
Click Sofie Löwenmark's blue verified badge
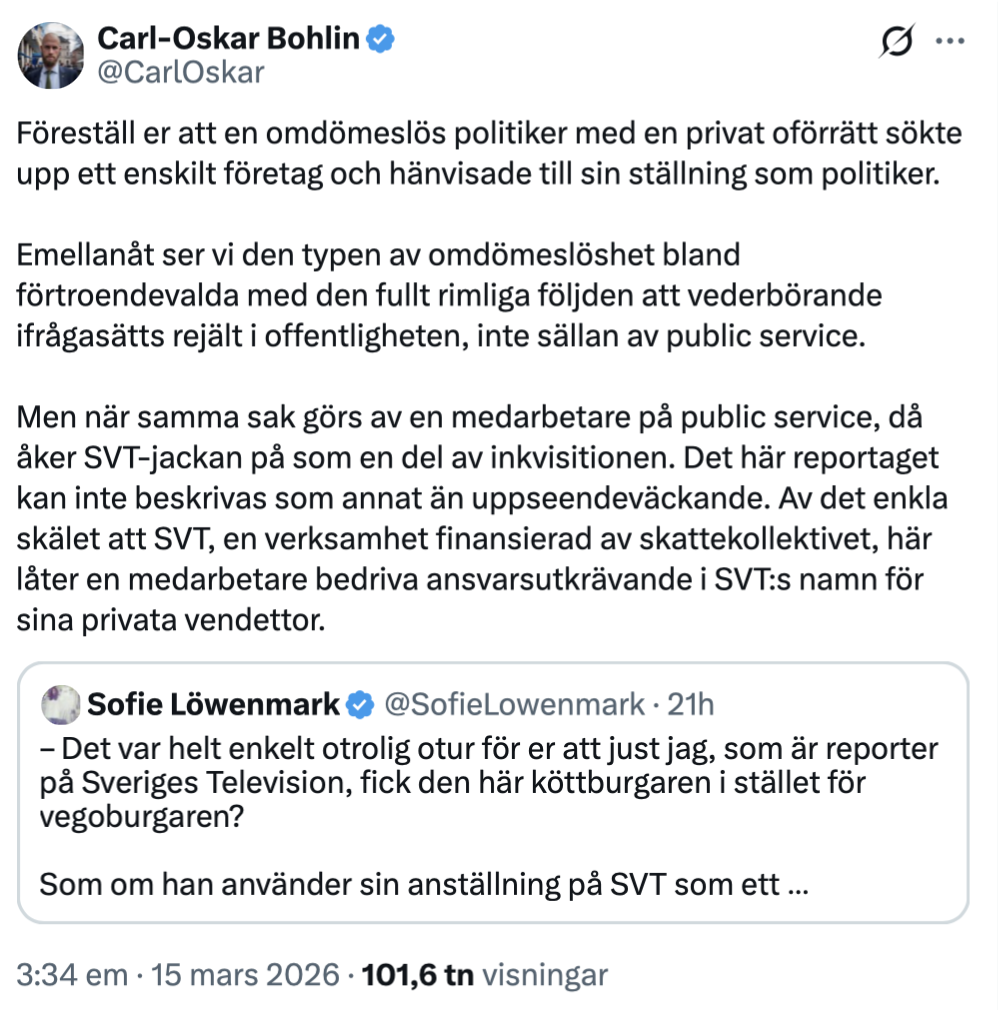359,705
